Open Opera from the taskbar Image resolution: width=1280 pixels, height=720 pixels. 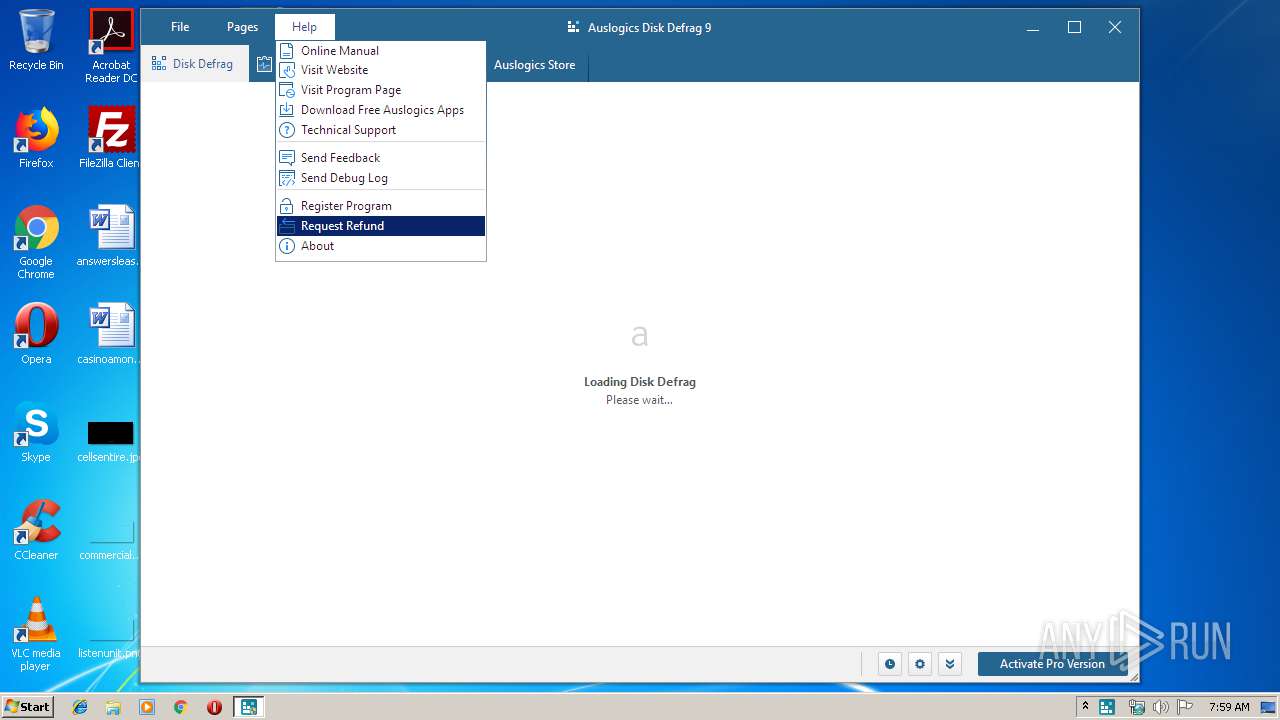click(x=214, y=707)
